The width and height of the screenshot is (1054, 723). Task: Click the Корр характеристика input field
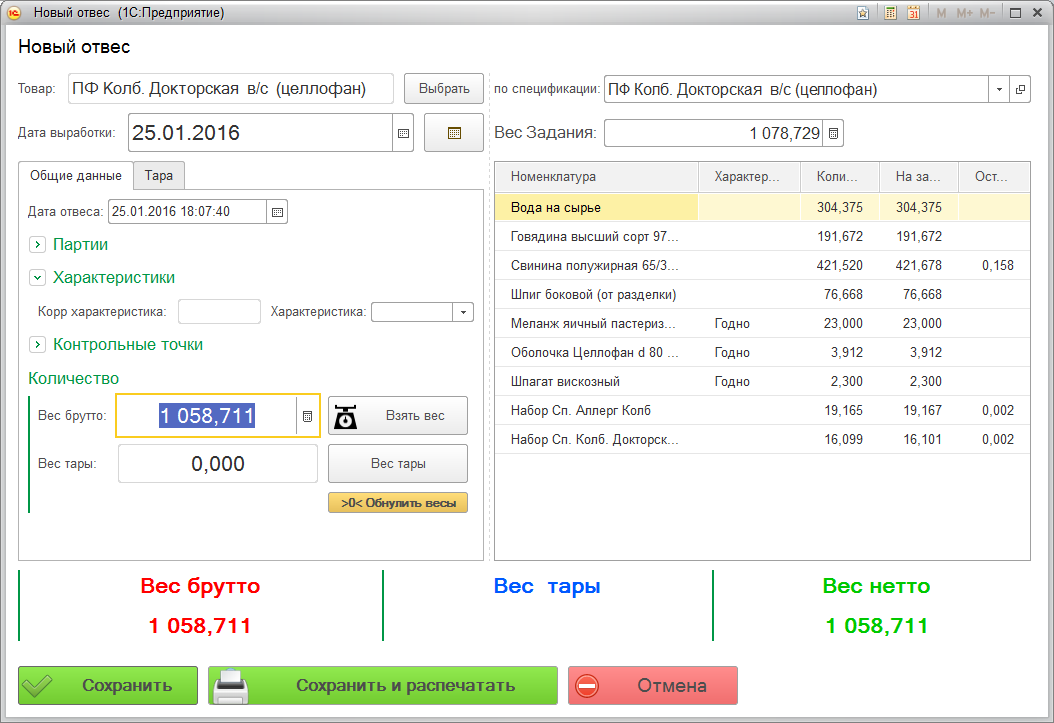pos(219,312)
